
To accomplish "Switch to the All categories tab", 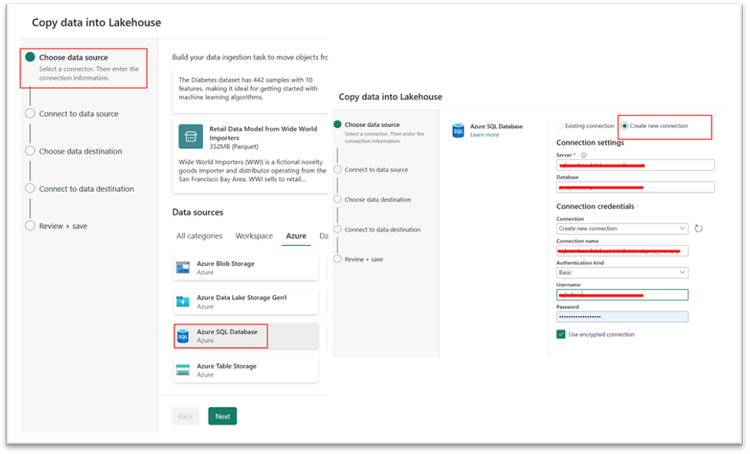I will click(x=199, y=236).
